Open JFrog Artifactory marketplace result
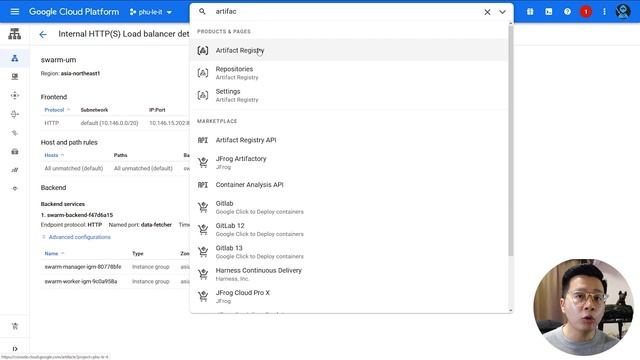640x360 pixels. (x=349, y=162)
